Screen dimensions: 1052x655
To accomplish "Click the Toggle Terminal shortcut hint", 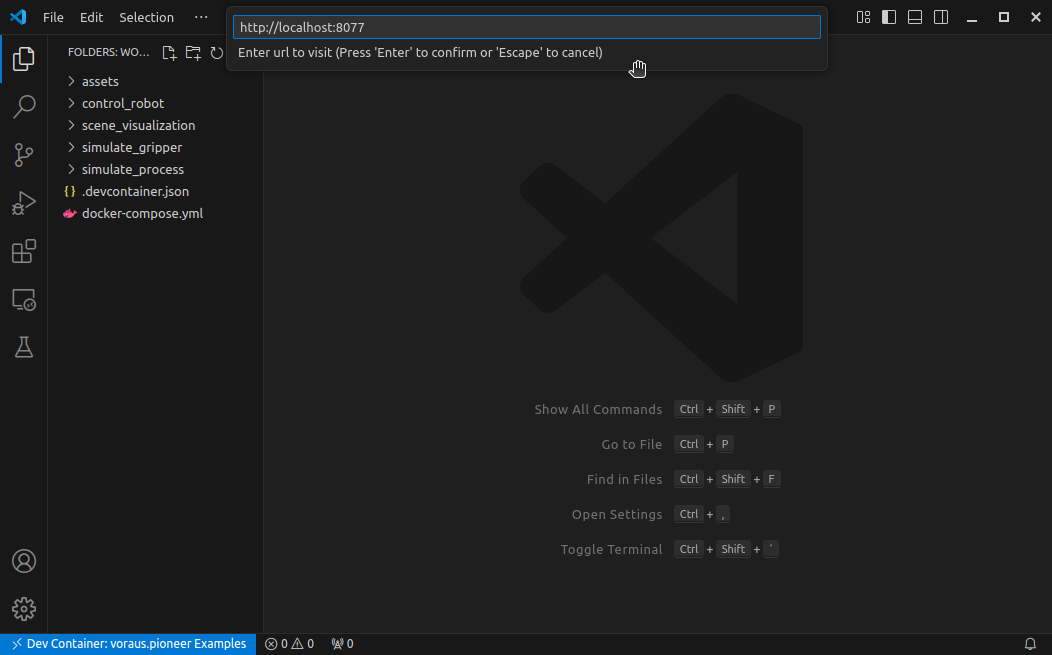I will click(670, 549).
